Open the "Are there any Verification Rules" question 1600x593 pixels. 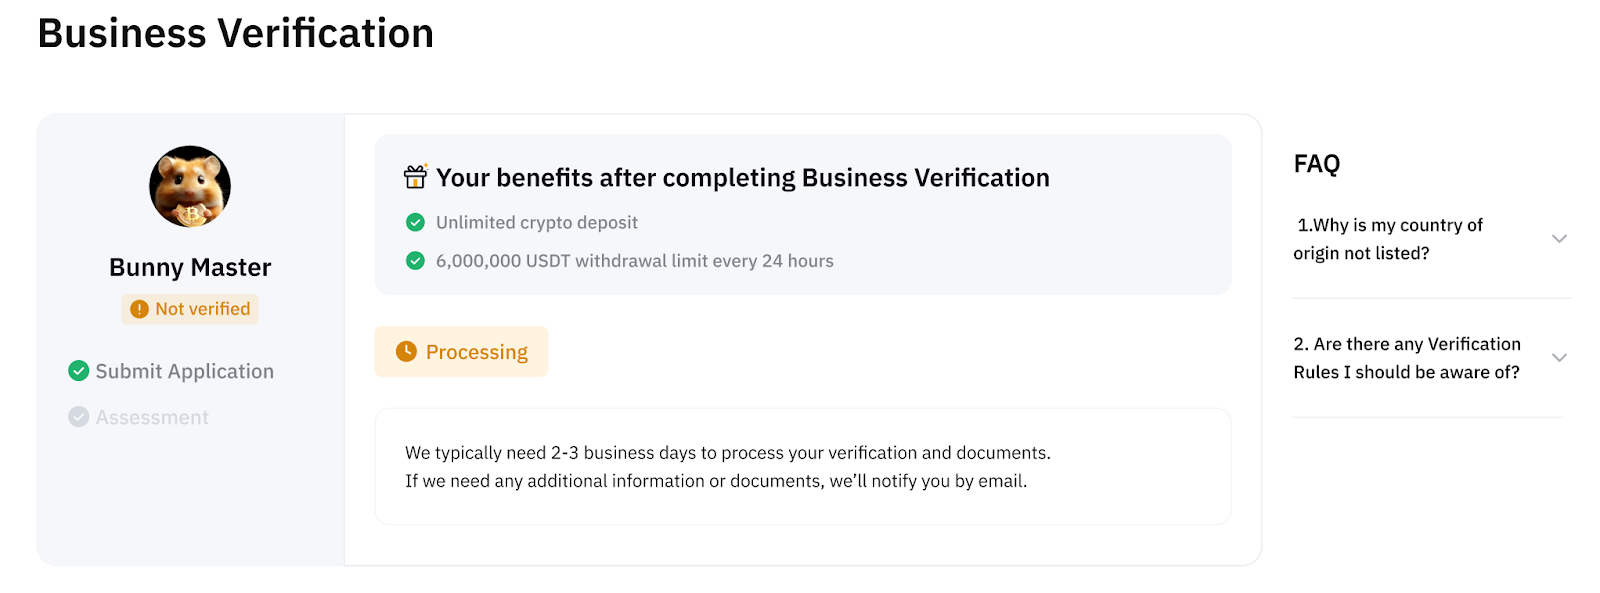(1406, 358)
